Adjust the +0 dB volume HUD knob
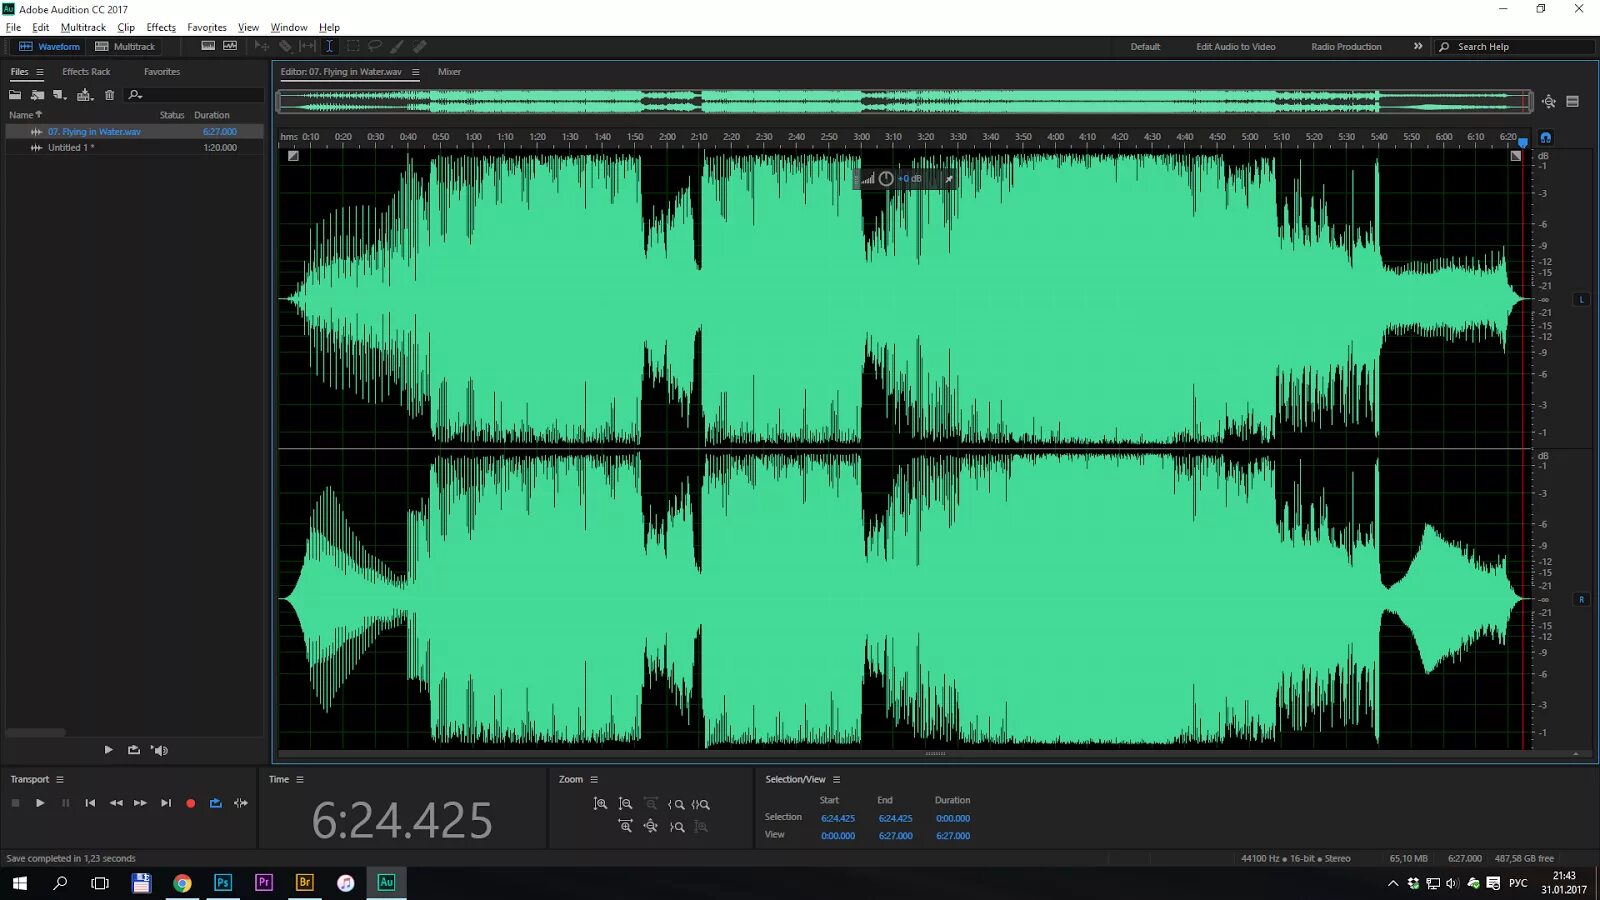1600x900 pixels. point(885,178)
